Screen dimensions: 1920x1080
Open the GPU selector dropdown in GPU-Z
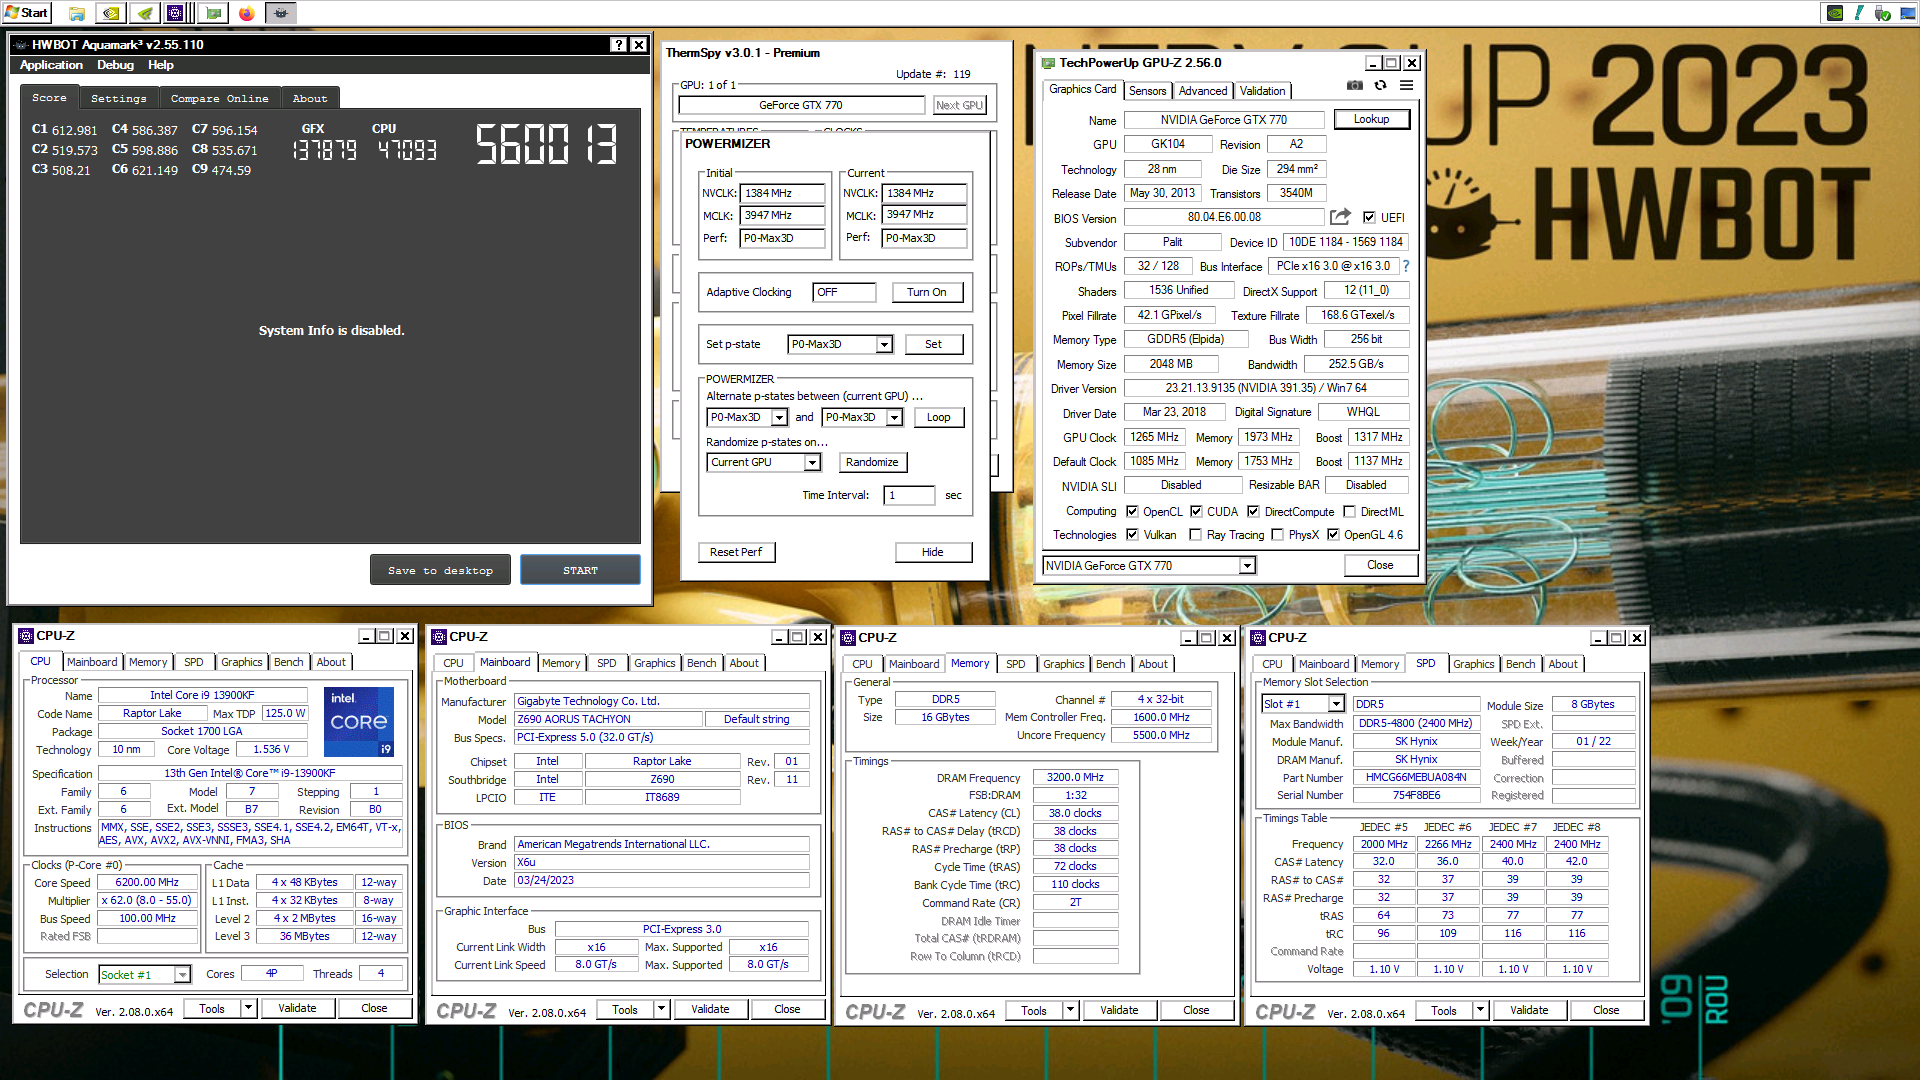pos(1247,566)
